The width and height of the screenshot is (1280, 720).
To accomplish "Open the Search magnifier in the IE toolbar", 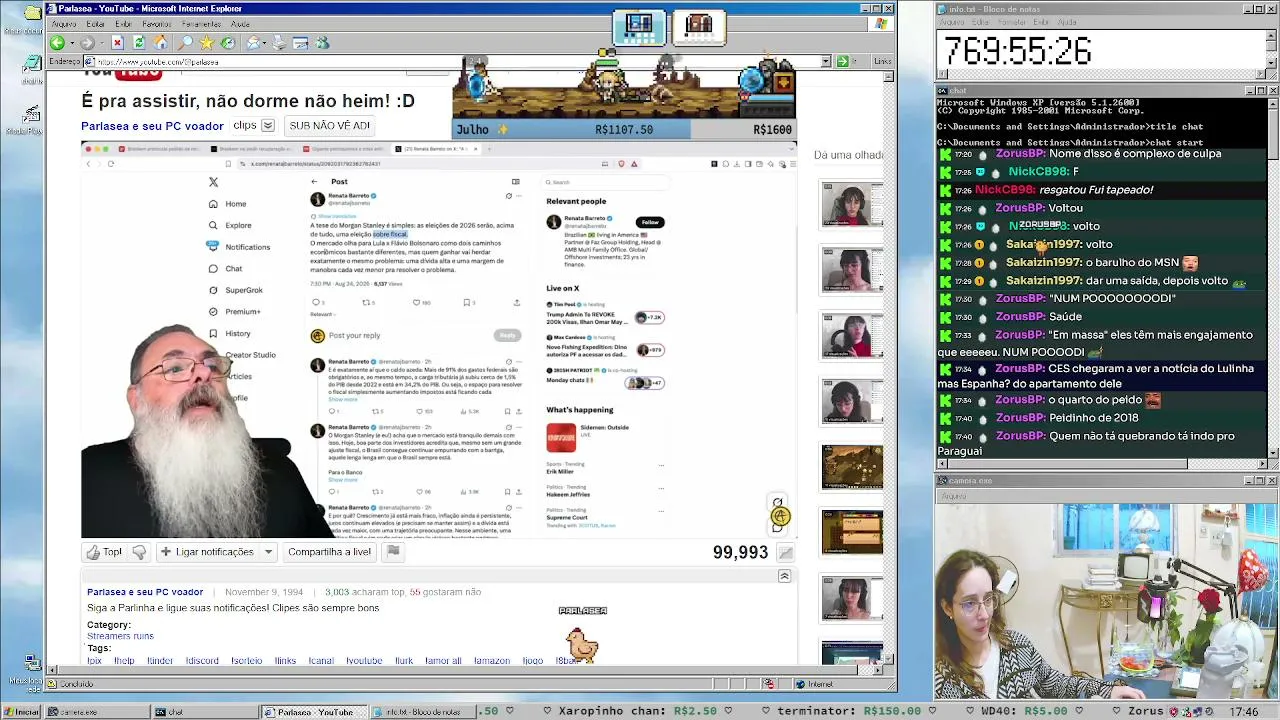I will [185, 43].
